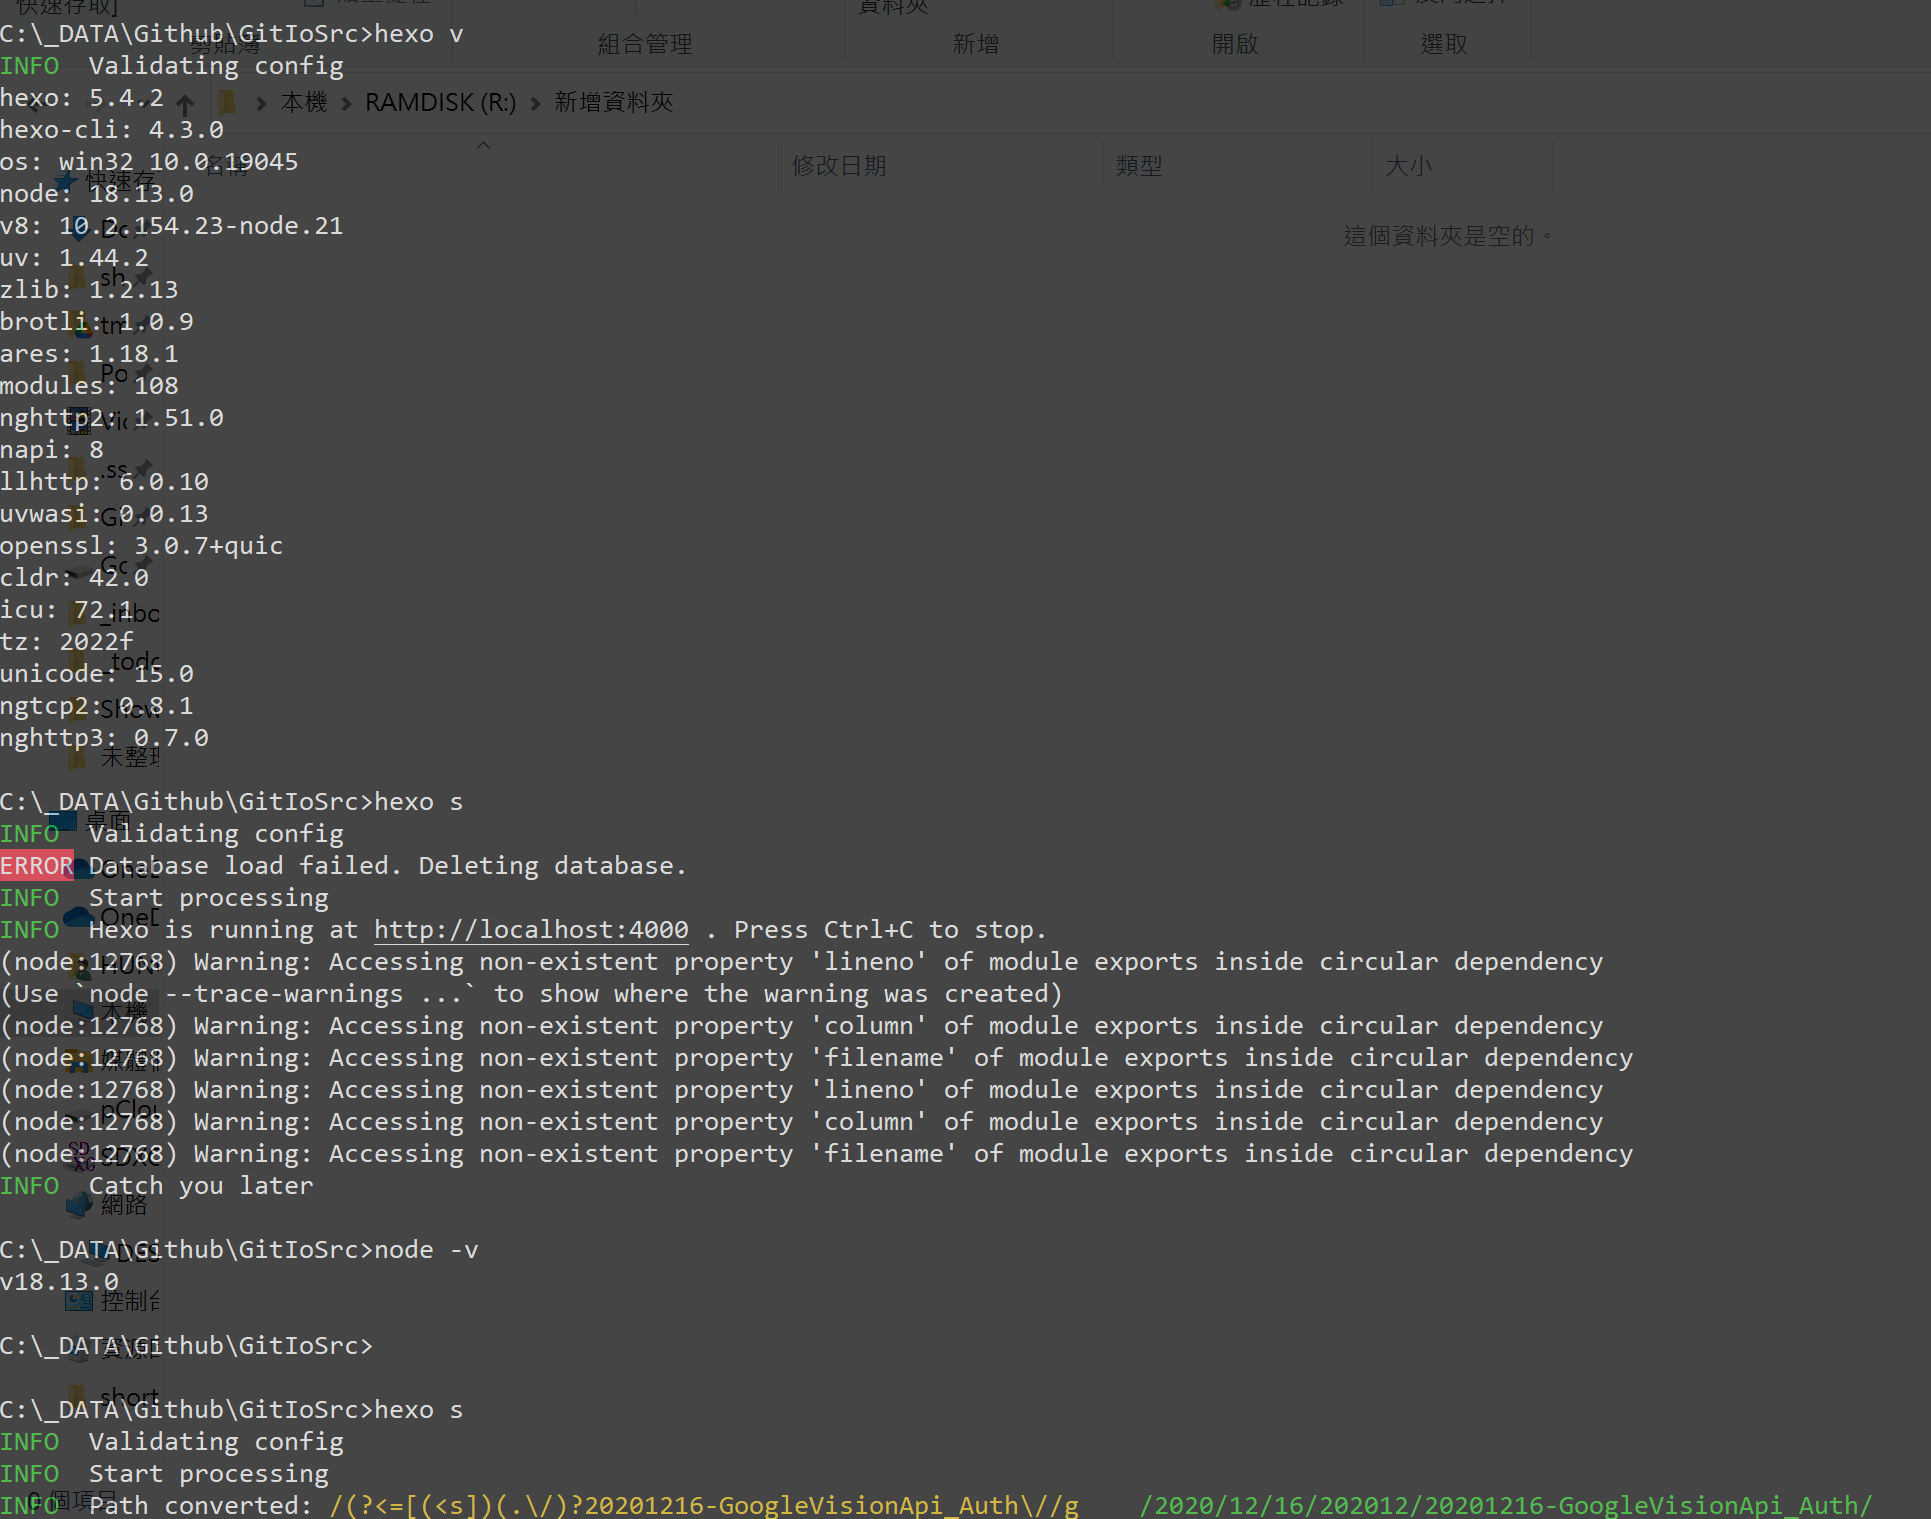Click the 'llhttp: 6.0.10' line

(104, 482)
